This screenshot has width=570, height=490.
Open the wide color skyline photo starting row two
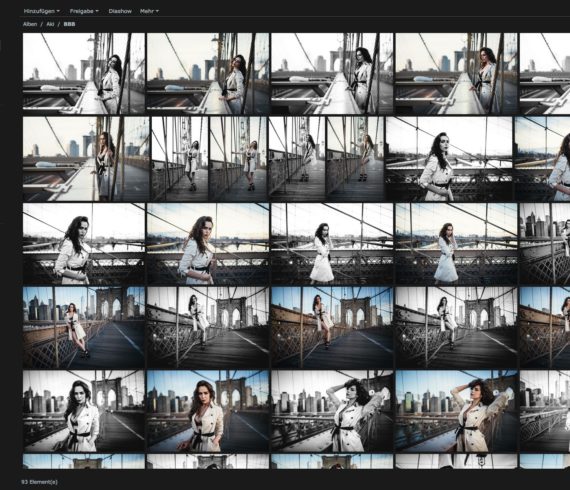click(x=86, y=158)
